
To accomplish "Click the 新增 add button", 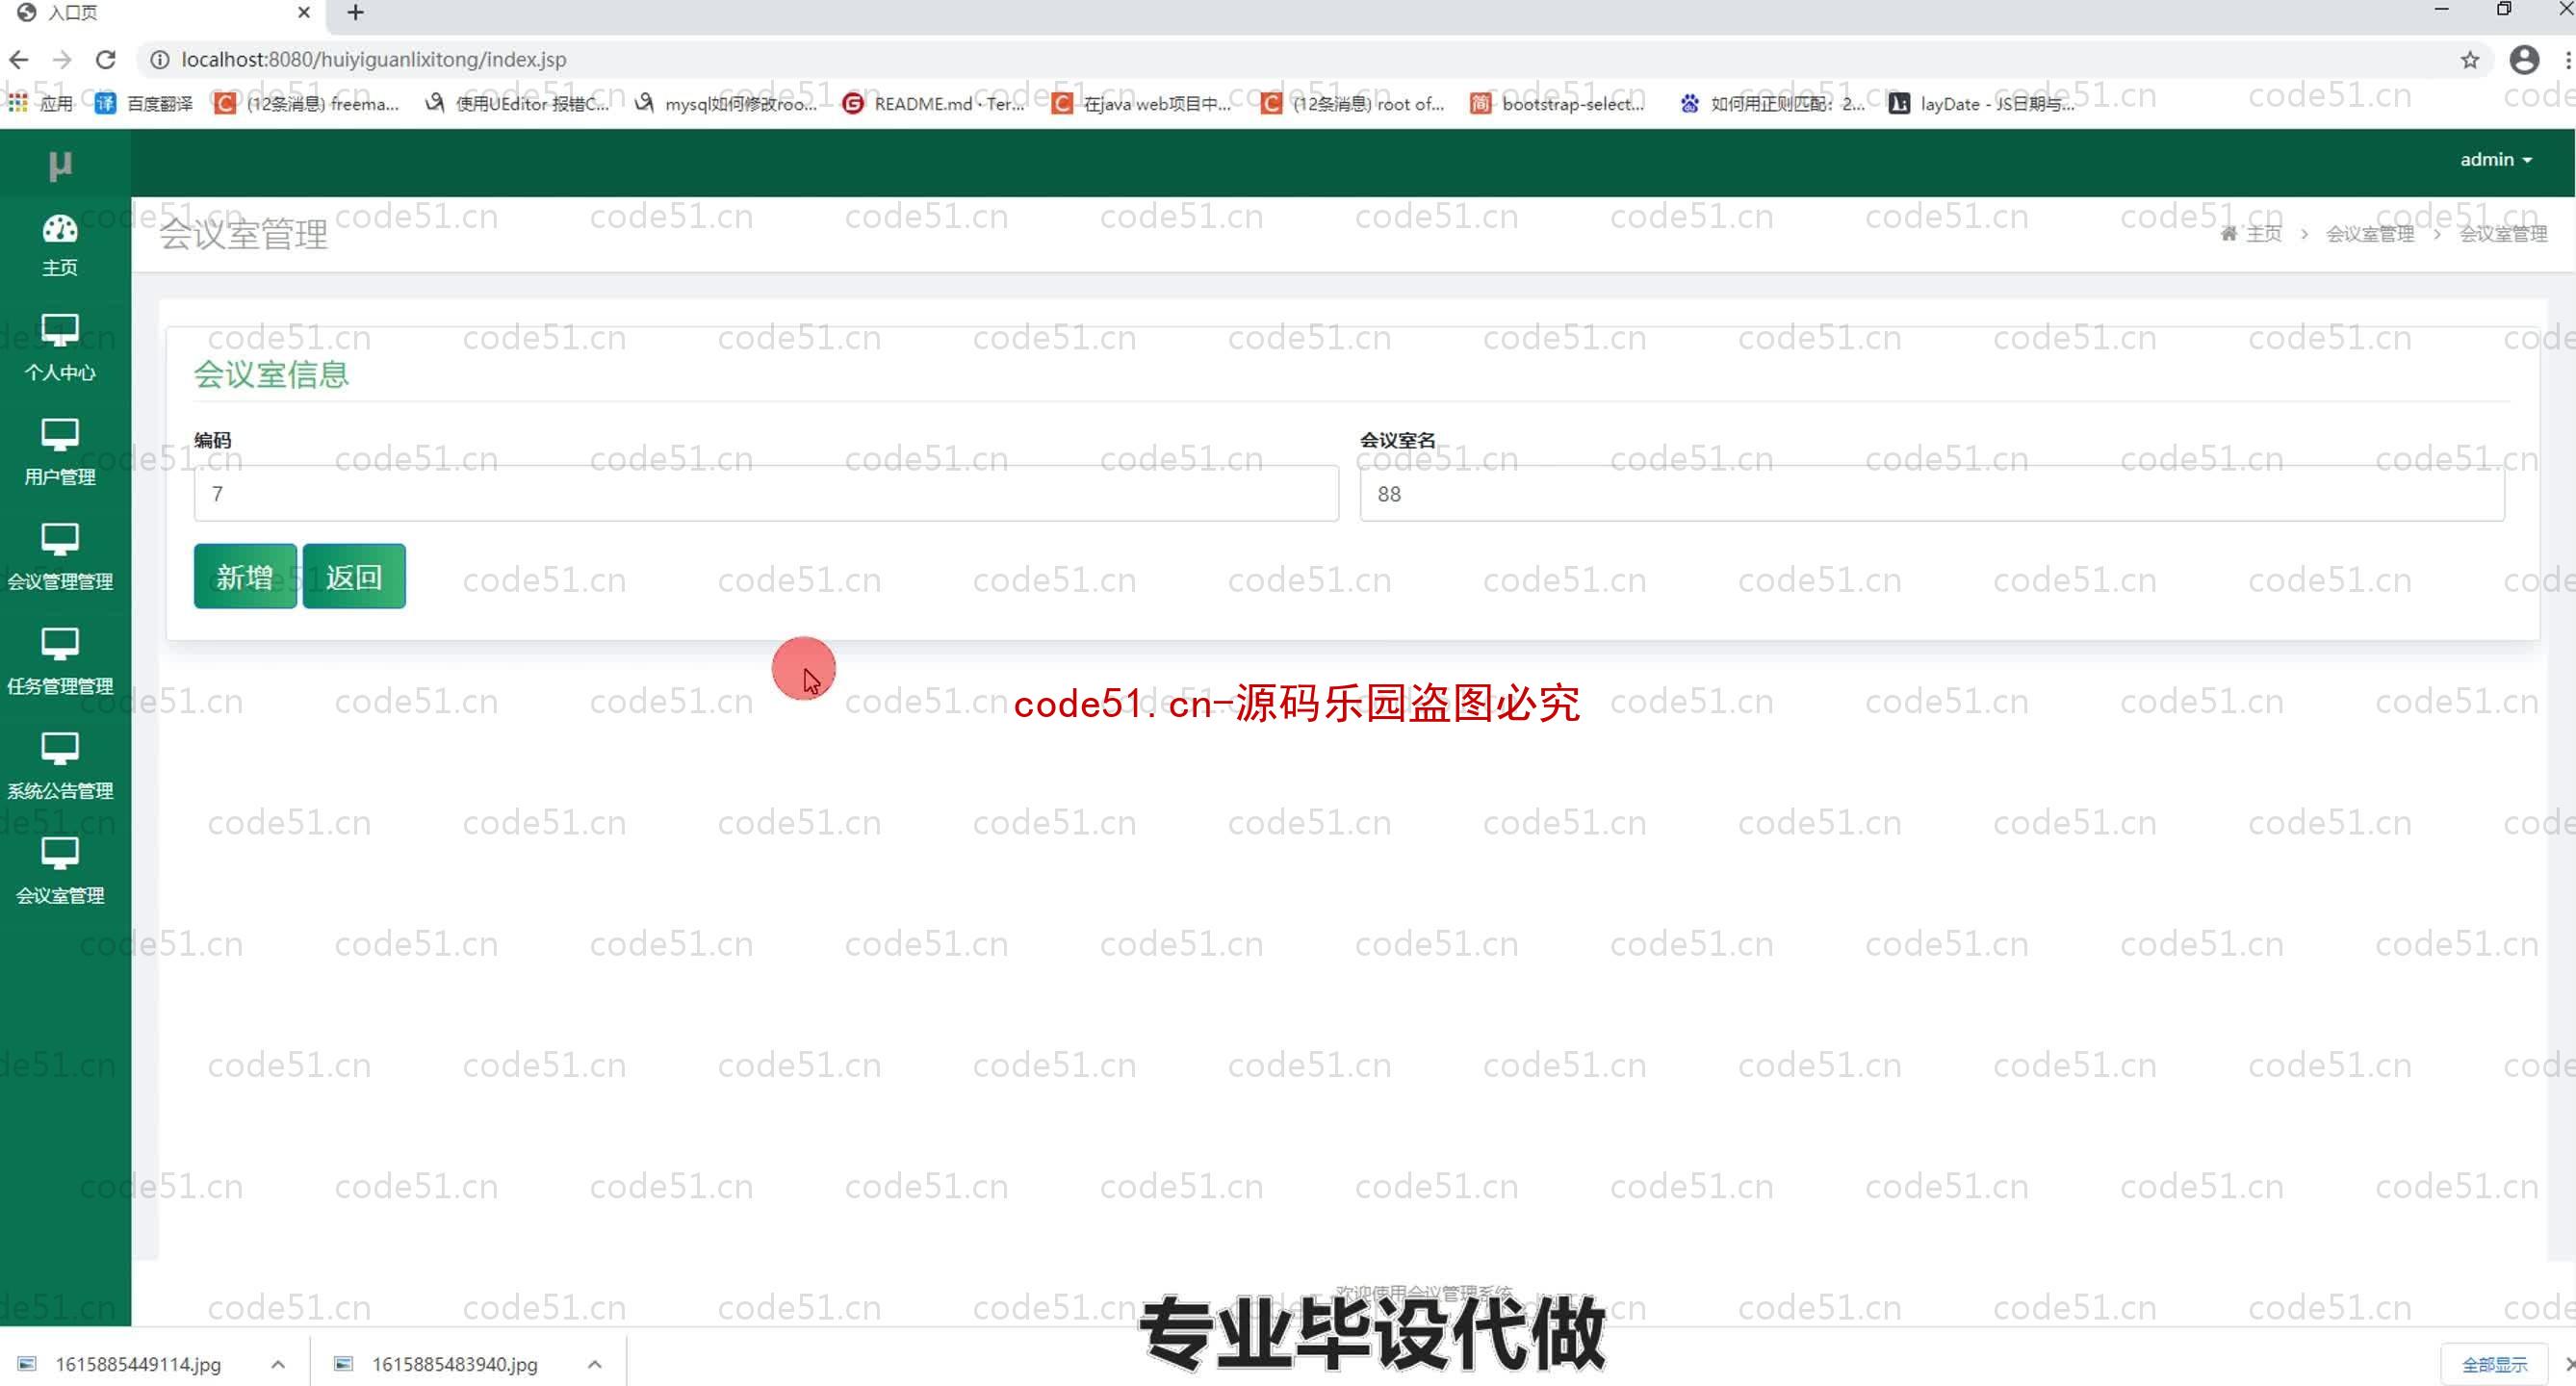I will [243, 576].
